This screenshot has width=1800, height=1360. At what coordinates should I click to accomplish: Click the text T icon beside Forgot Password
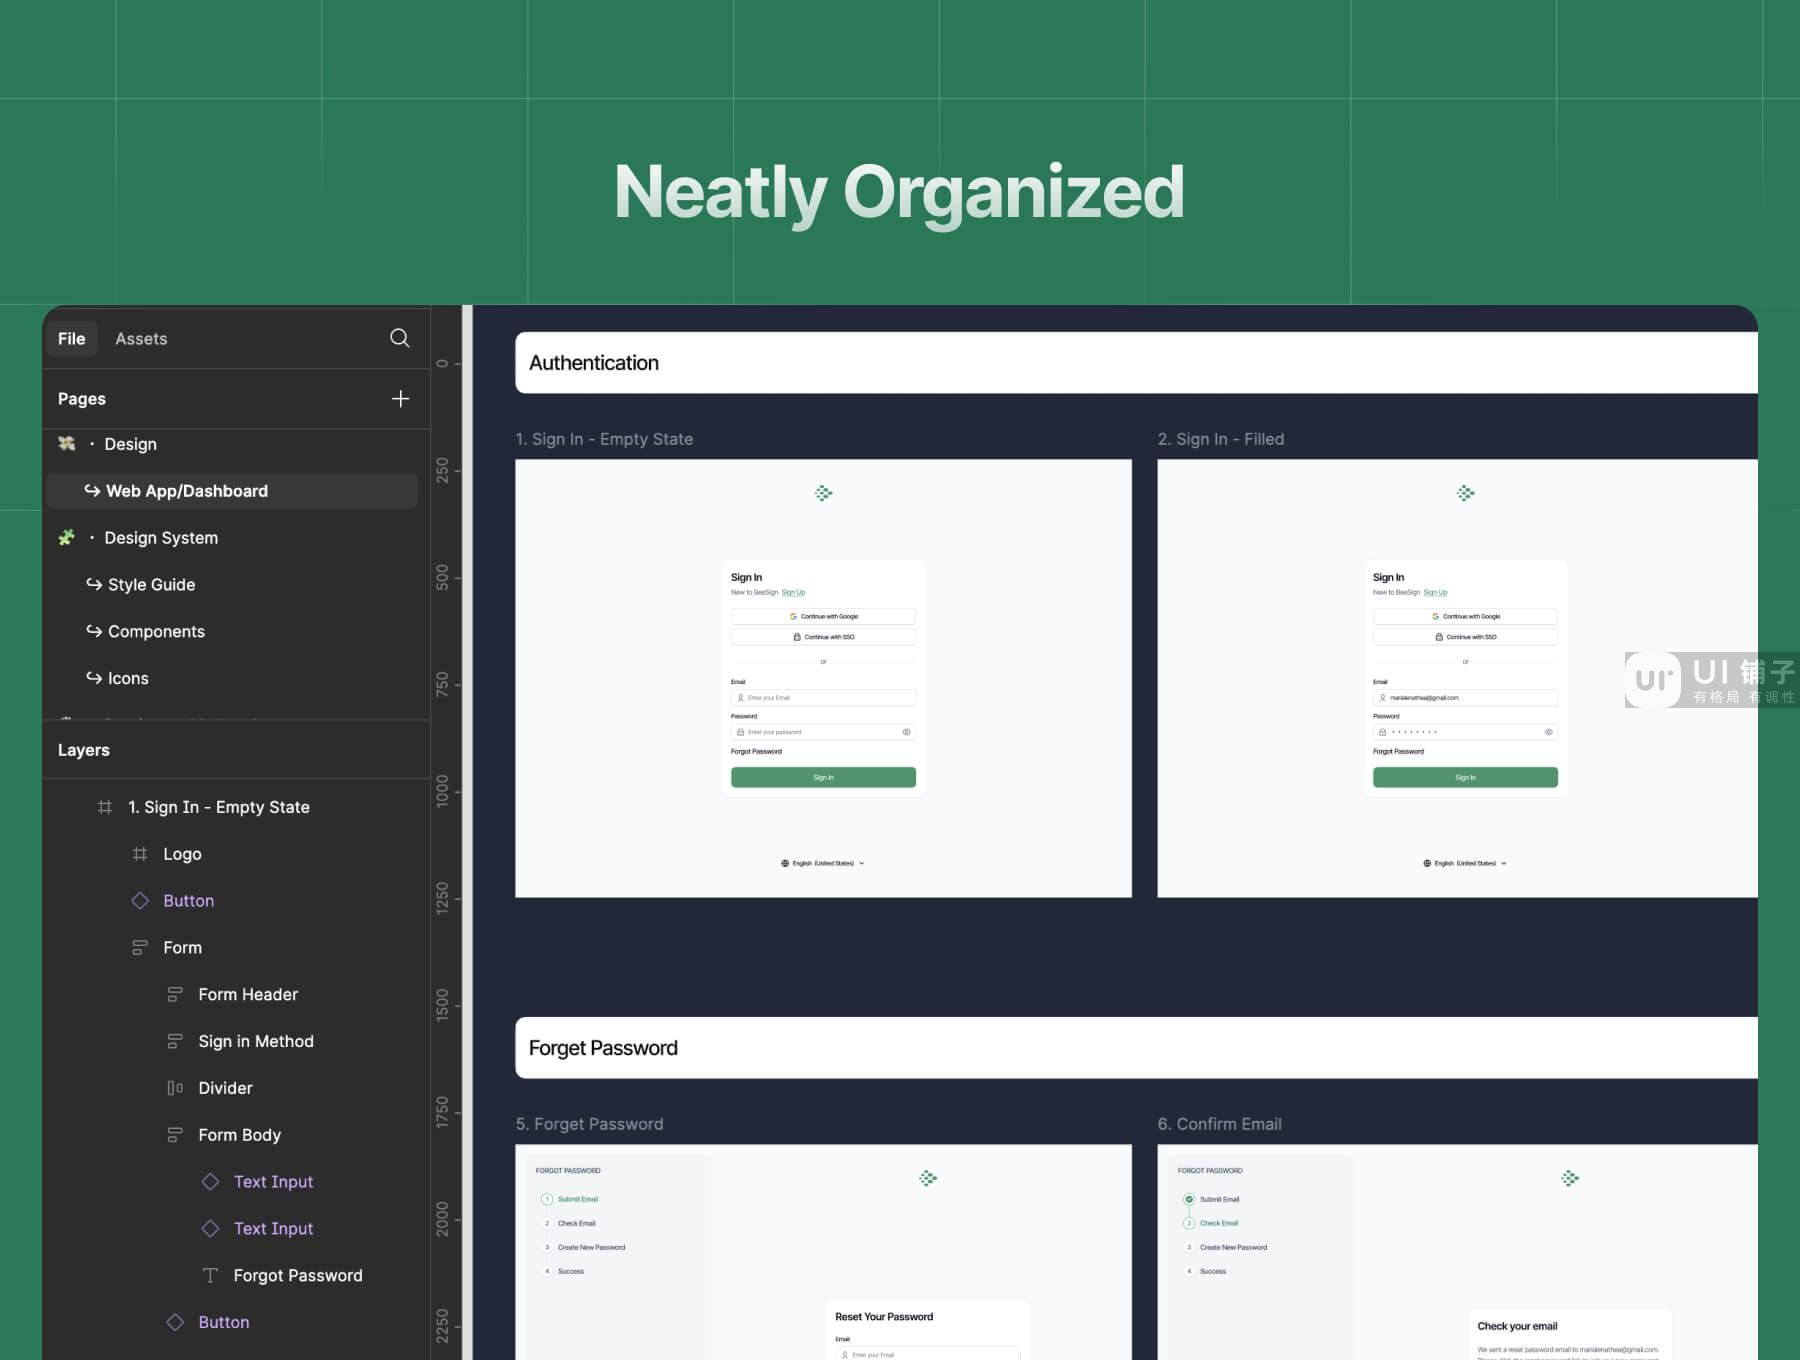pyautogui.click(x=210, y=1275)
